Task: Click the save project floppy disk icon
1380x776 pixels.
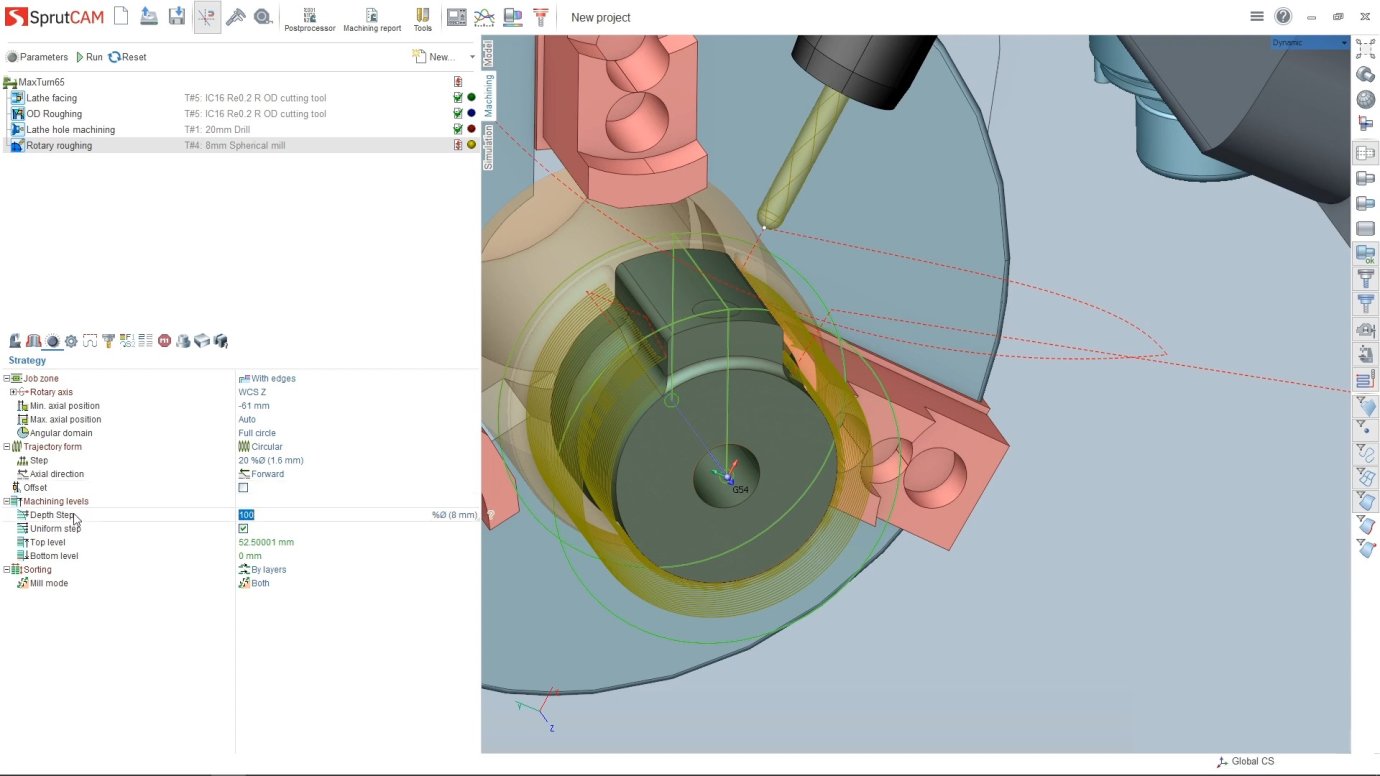Action: tap(177, 16)
